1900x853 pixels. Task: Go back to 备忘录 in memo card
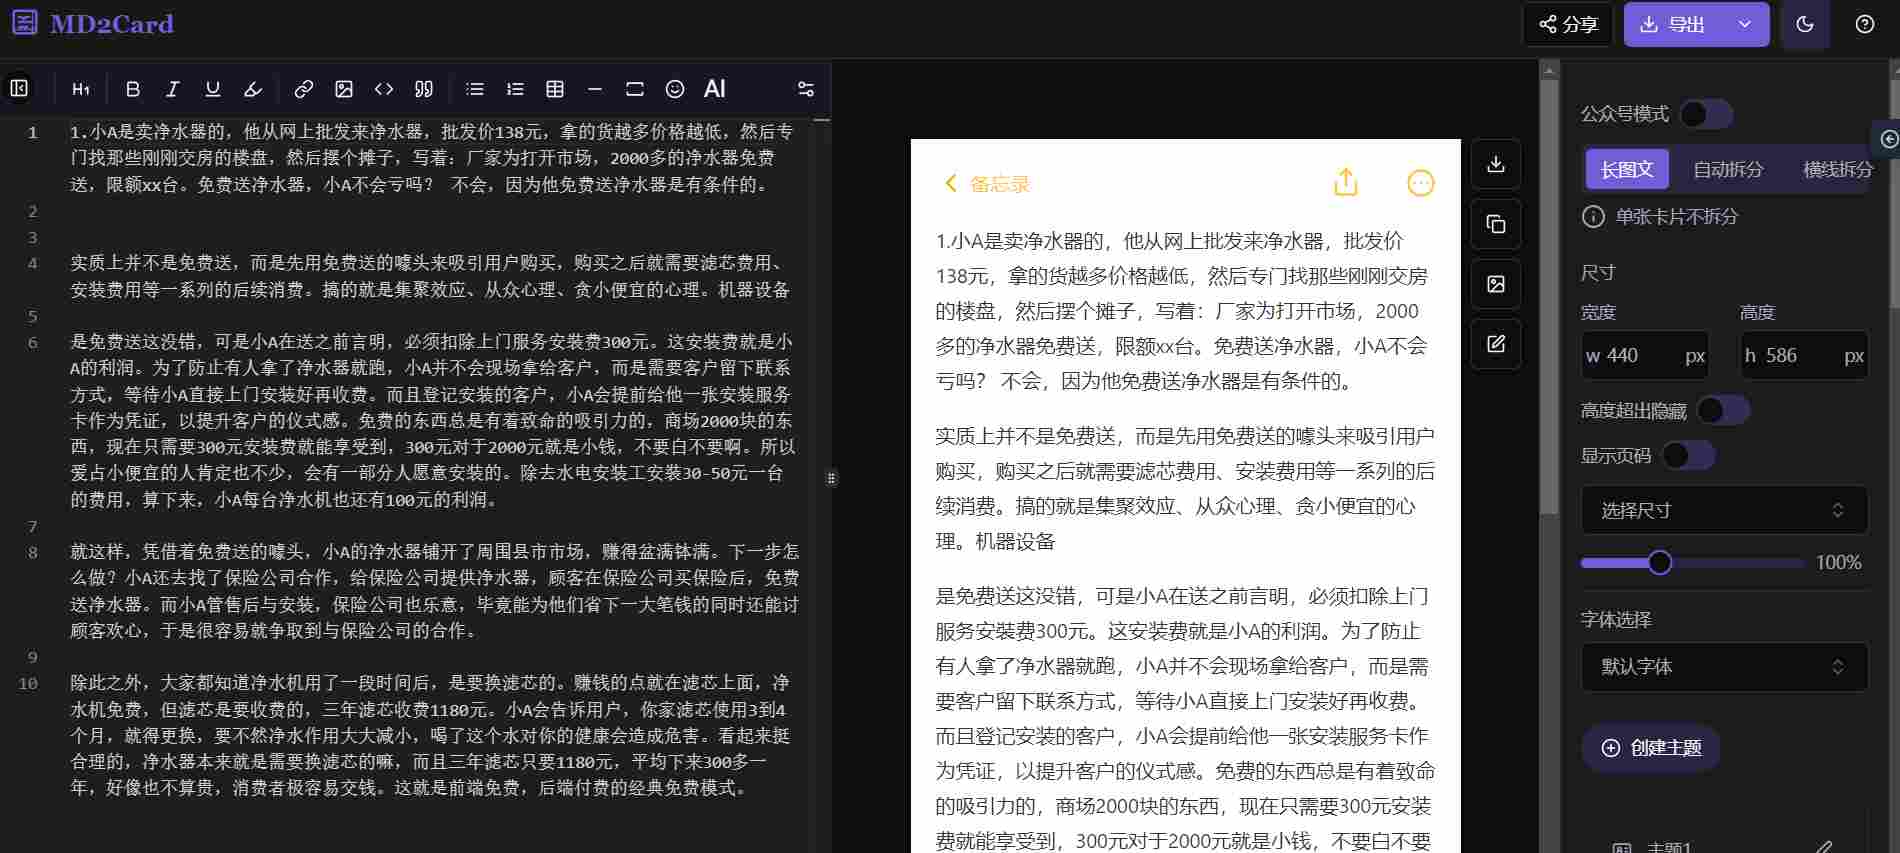(987, 184)
